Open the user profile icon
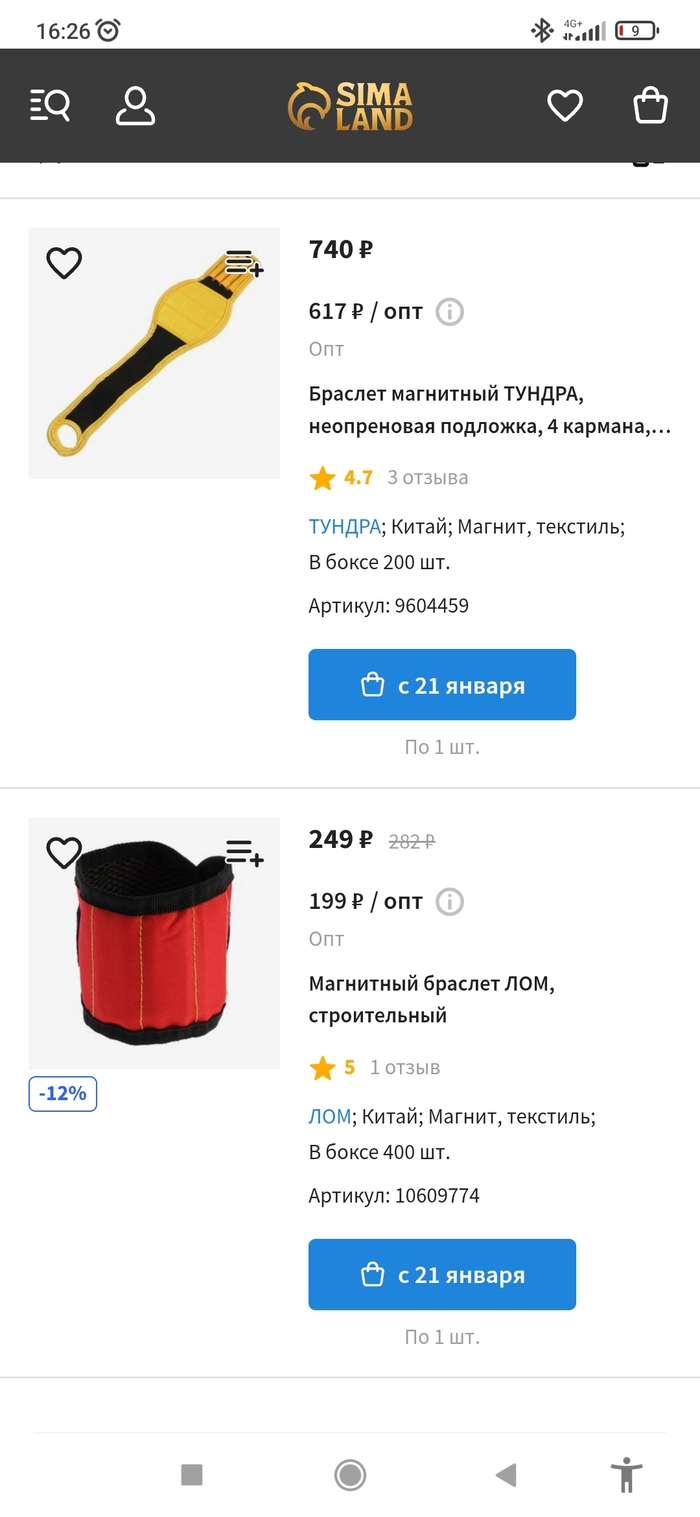Viewport: 700px width, 1517px height. click(135, 105)
